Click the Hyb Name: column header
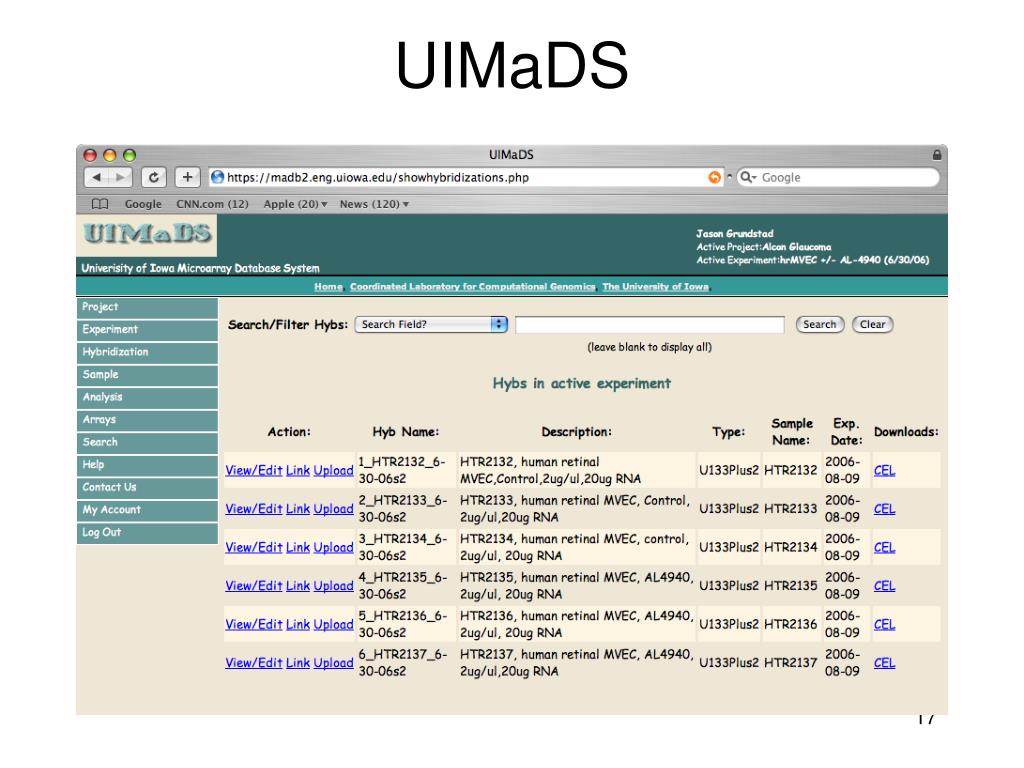1024x768 pixels. [x=406, y=432]
